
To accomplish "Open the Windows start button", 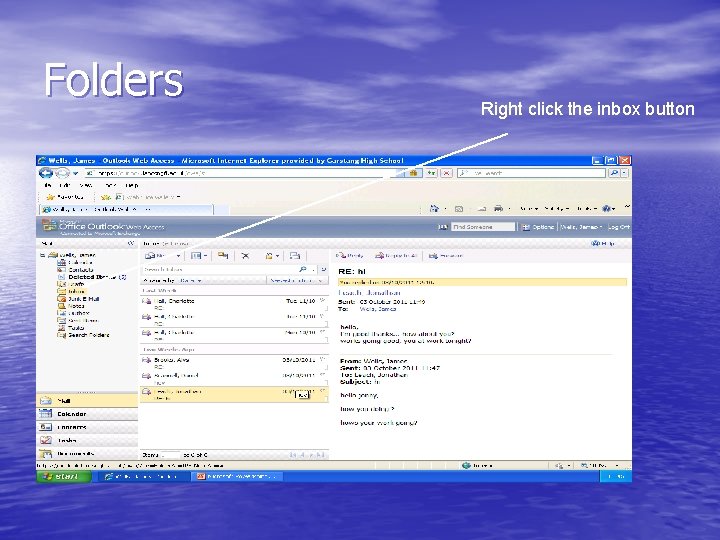I will [63, 476].
